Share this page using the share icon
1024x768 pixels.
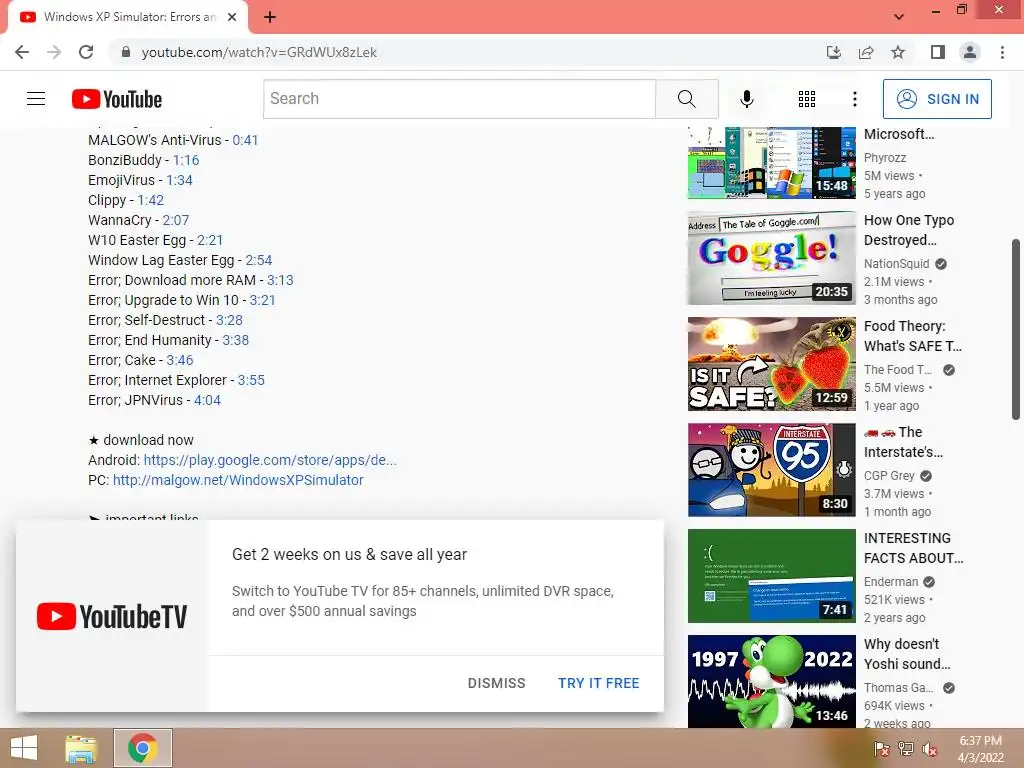click(x=866, y=52)
